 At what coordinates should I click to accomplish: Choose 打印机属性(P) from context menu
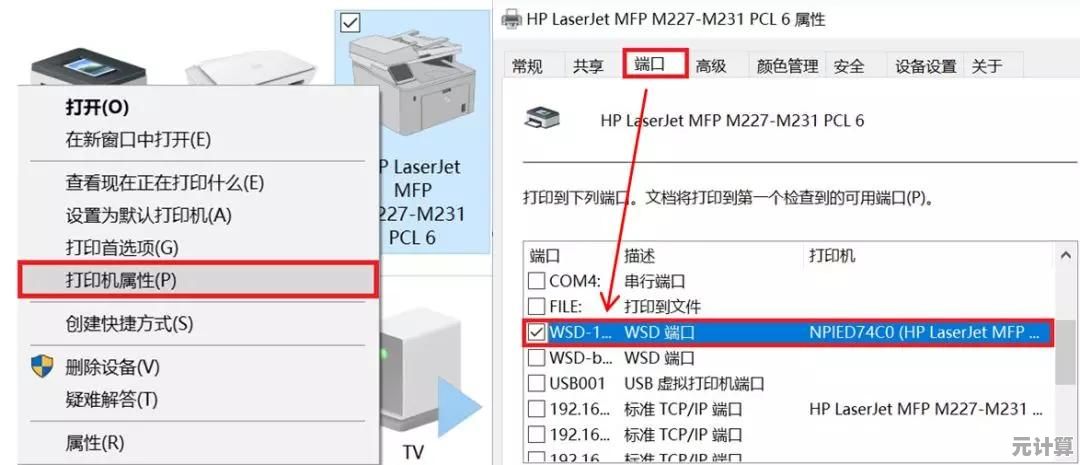198,280
